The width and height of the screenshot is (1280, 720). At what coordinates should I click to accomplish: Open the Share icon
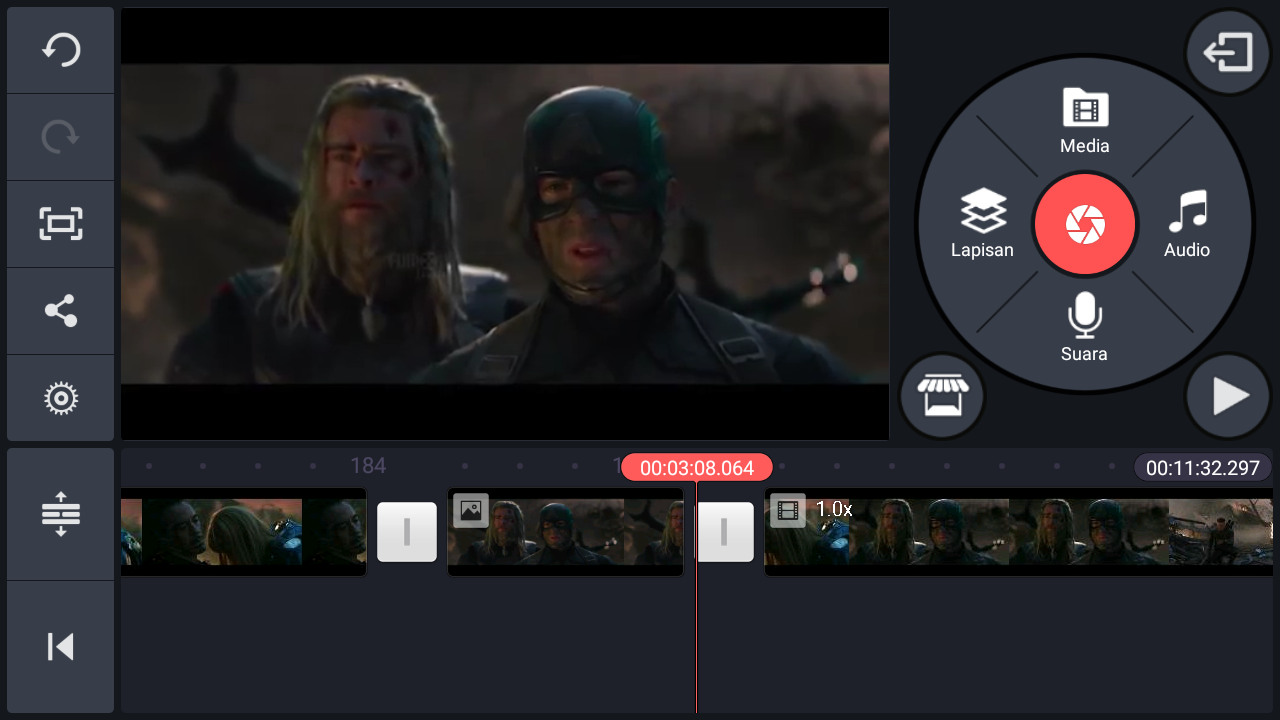(60, 311)
